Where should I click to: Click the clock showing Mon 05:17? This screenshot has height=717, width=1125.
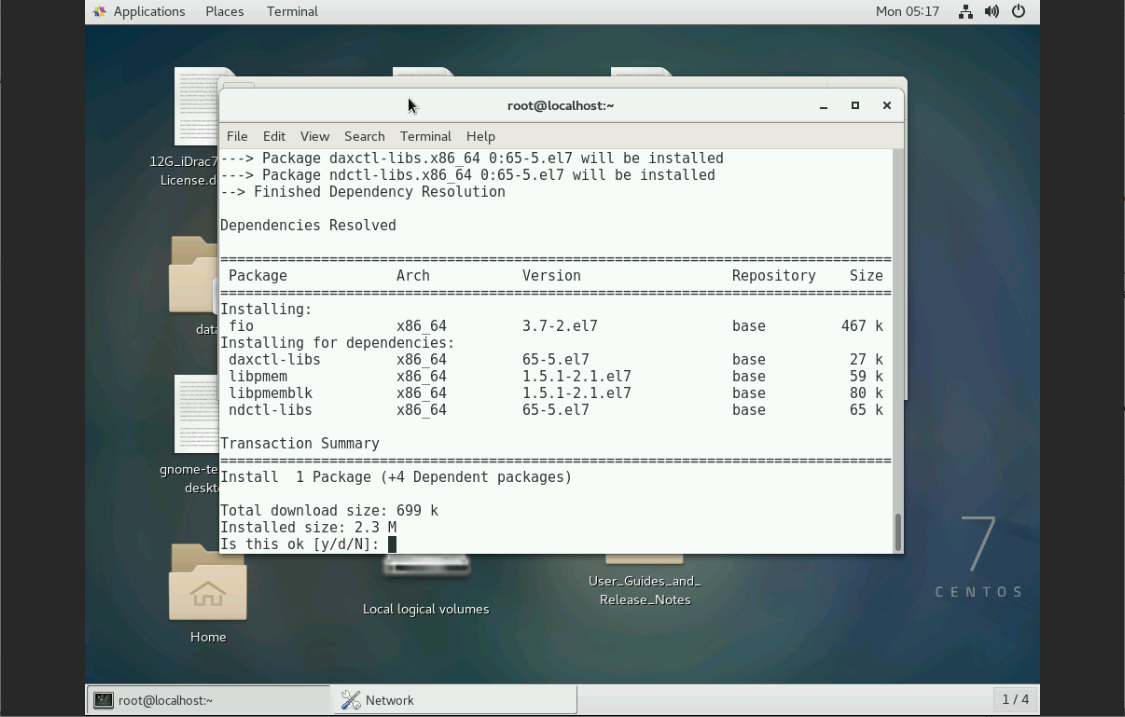pyautogui.click(x=907, y=11)
